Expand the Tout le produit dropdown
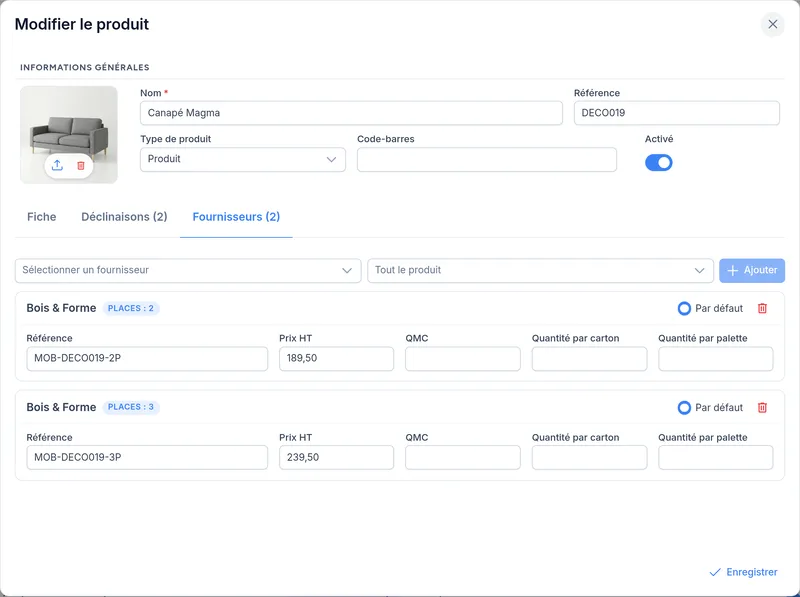The height and width of the screenshot is (597, 800). point(540,270)
